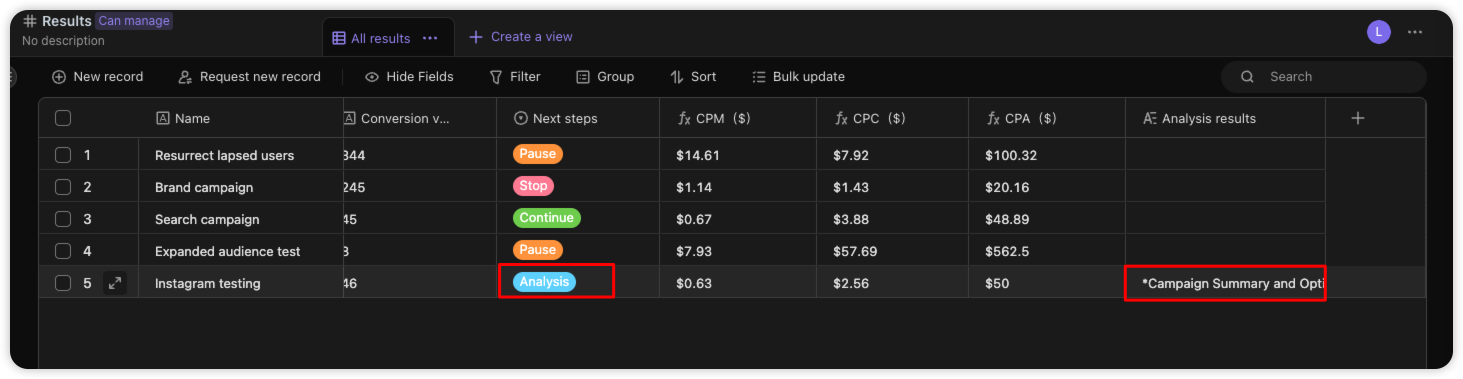This screenshot has width=1463, height=379.
Task: Open the Analysis results column header
Action: pos(1225,118)
